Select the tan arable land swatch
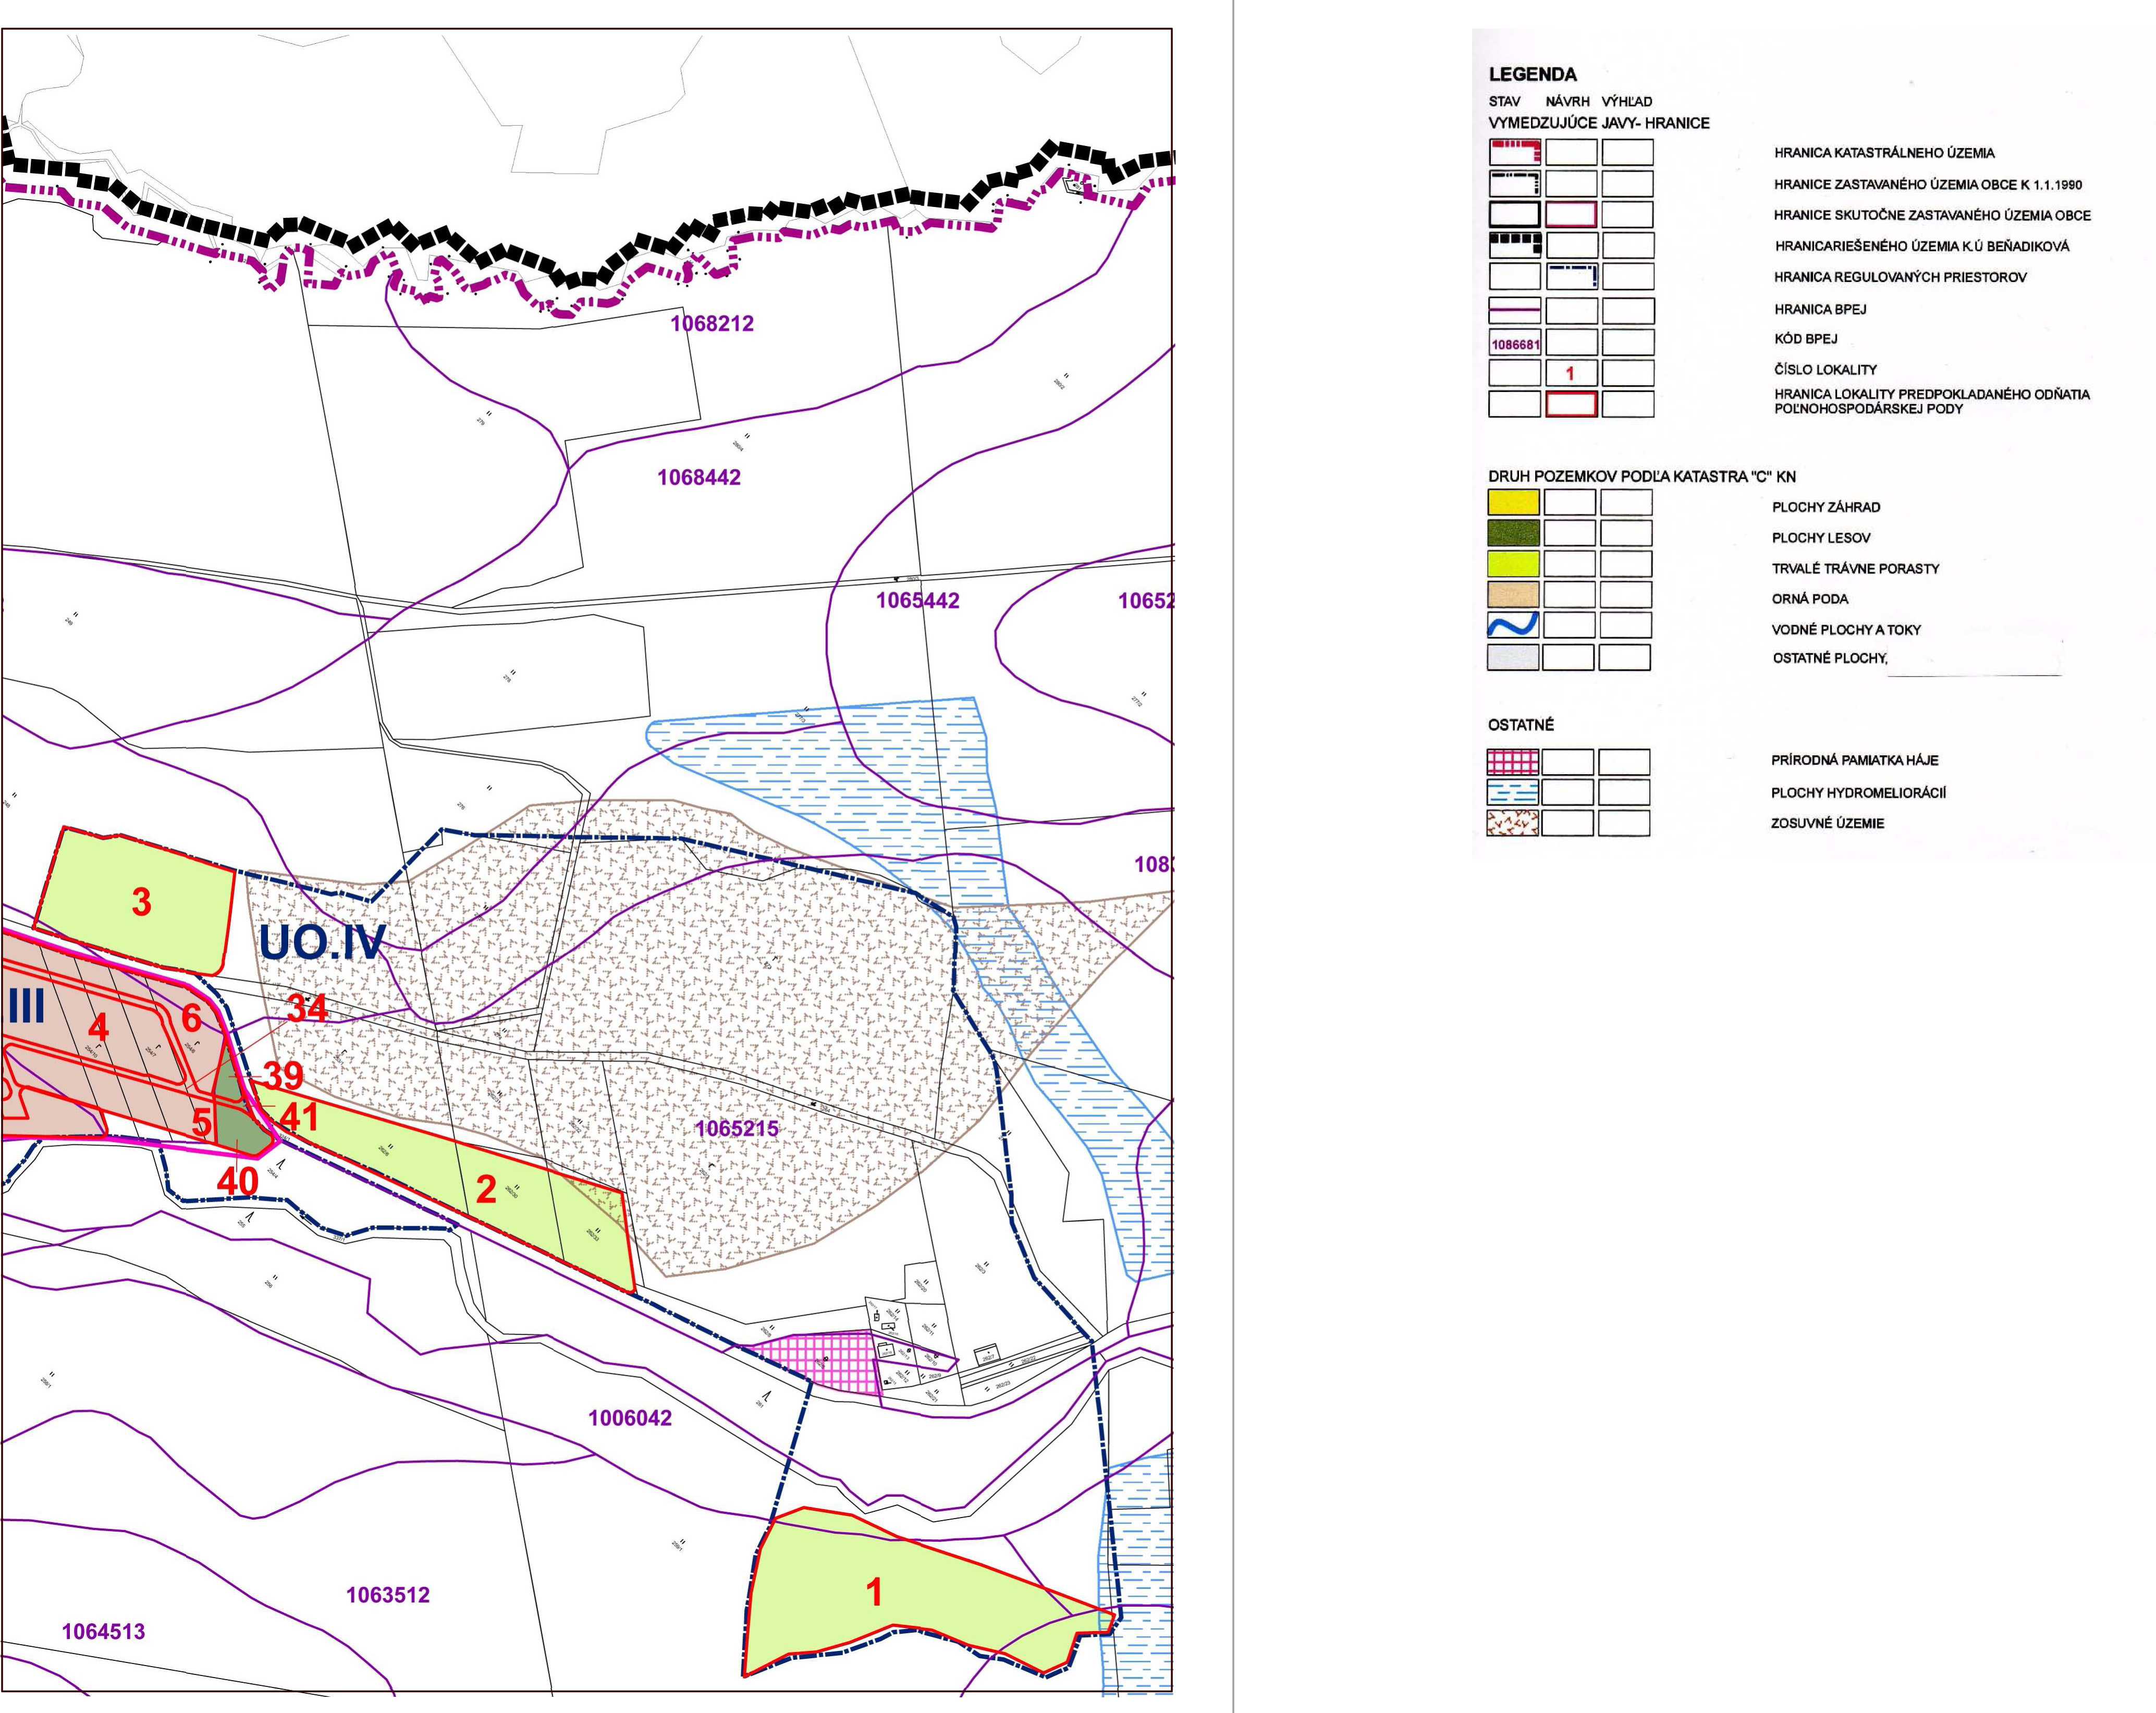This screenshot has width=2156, height=1713. [1513, 595]
